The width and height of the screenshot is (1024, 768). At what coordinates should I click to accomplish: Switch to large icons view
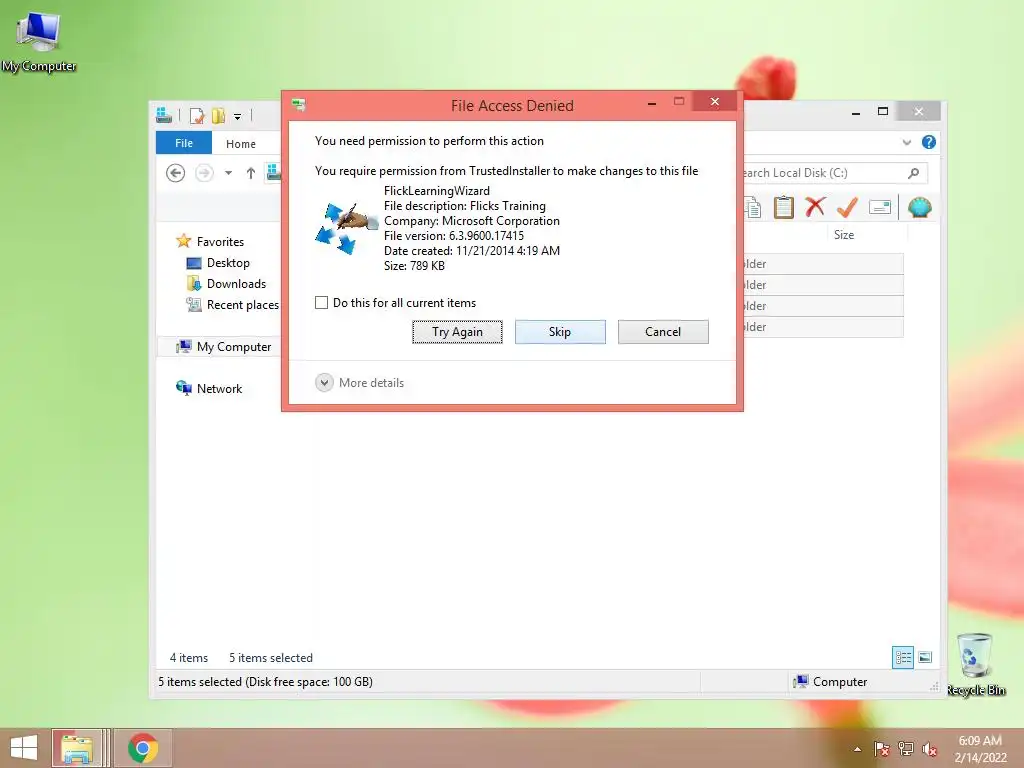point(925,657)
